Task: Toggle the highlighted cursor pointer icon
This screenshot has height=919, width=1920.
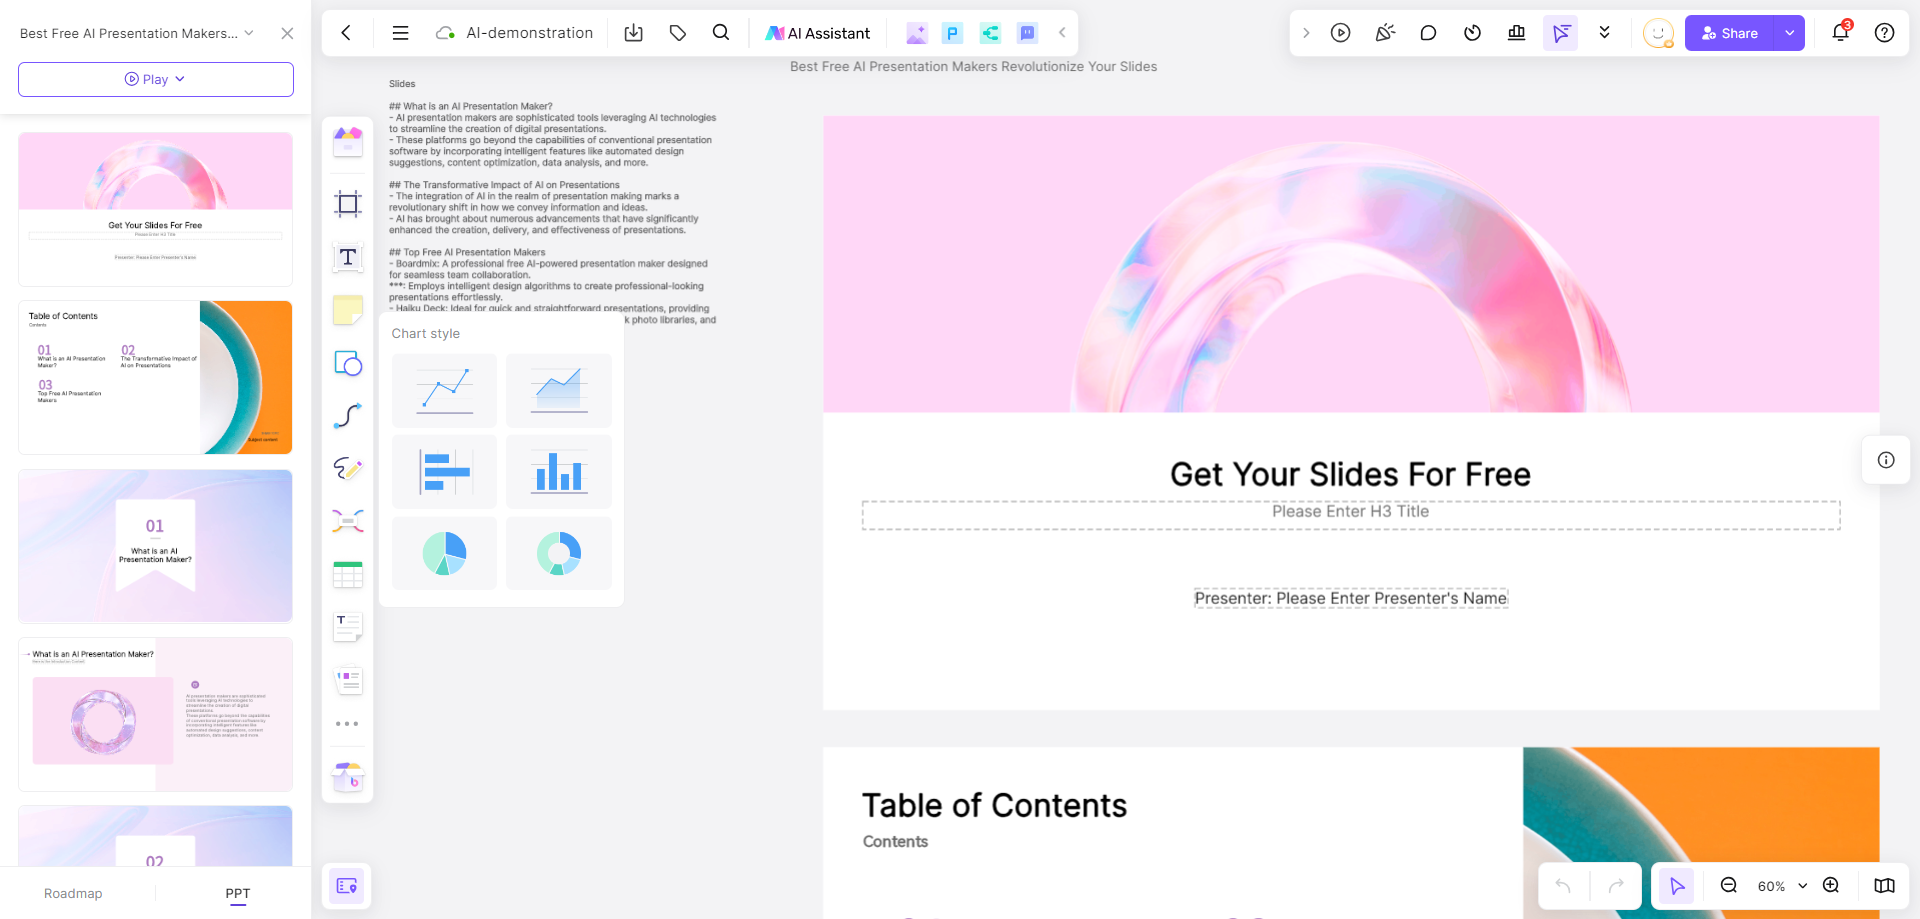Action: pyautogui.click(x=1560, y=33)
